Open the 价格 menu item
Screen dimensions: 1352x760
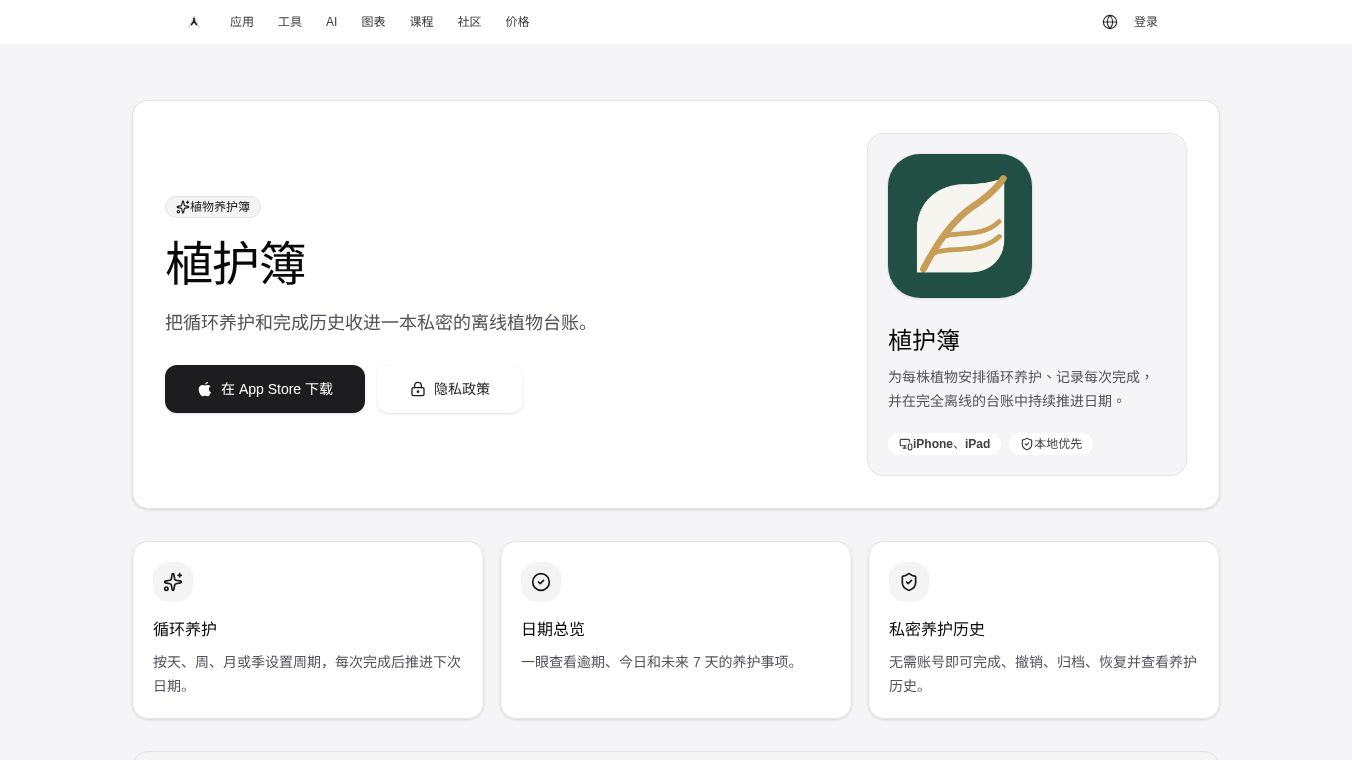518,22
